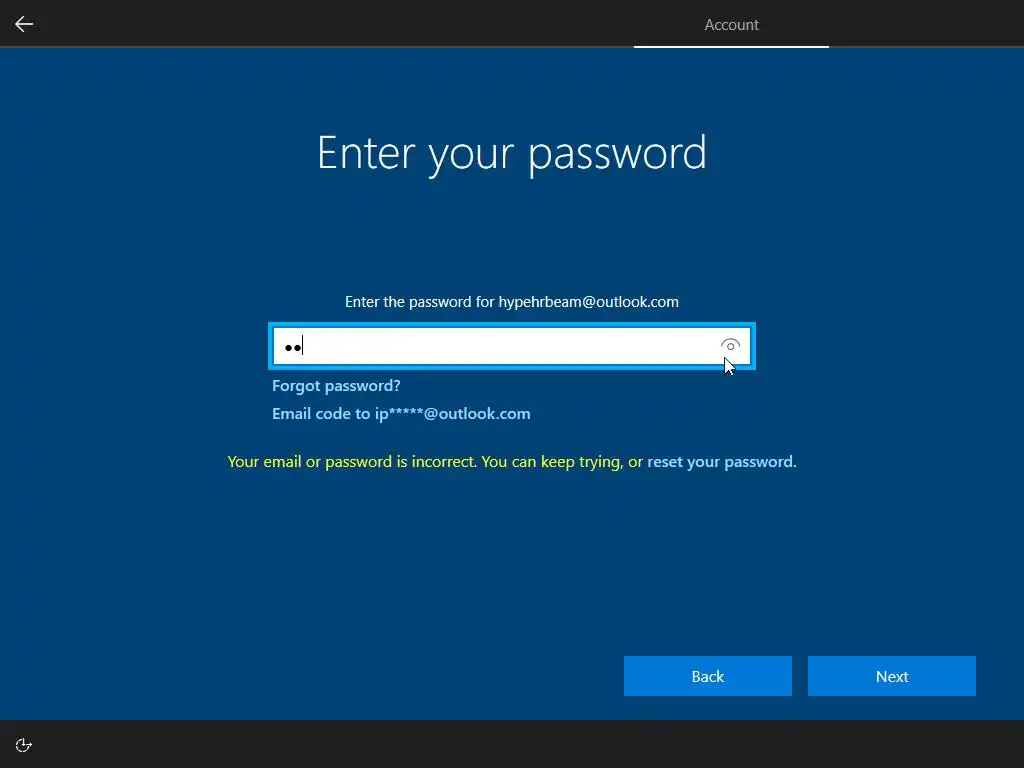Follow the reset your password link

[x=720, y=462]
